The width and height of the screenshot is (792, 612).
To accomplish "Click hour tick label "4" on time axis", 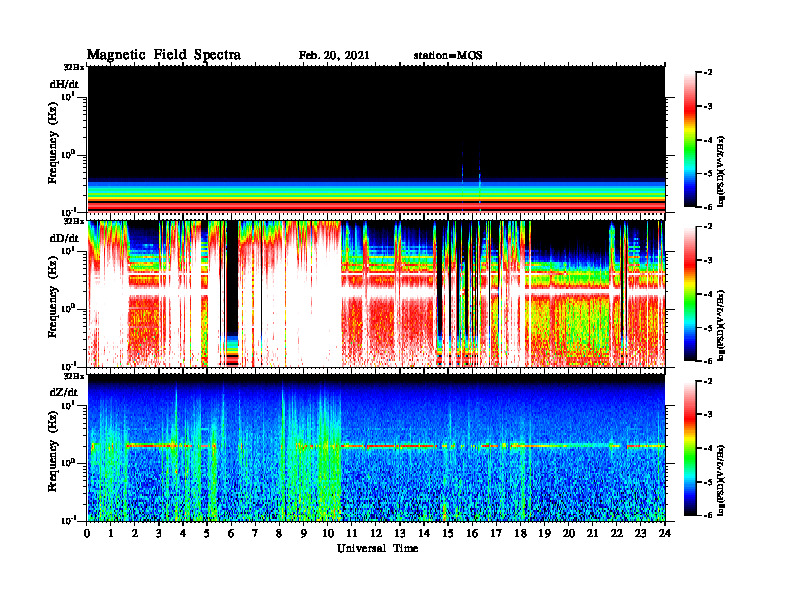I will coord(183,534).
